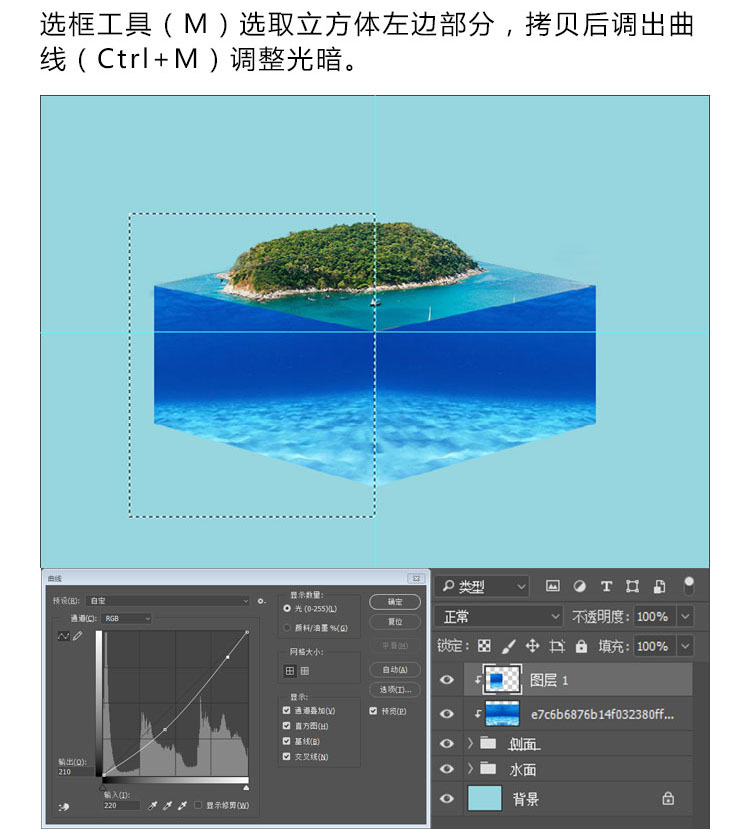Open the 通道 RGB channel dropdown
750x829 pixels.
(127, 618)
